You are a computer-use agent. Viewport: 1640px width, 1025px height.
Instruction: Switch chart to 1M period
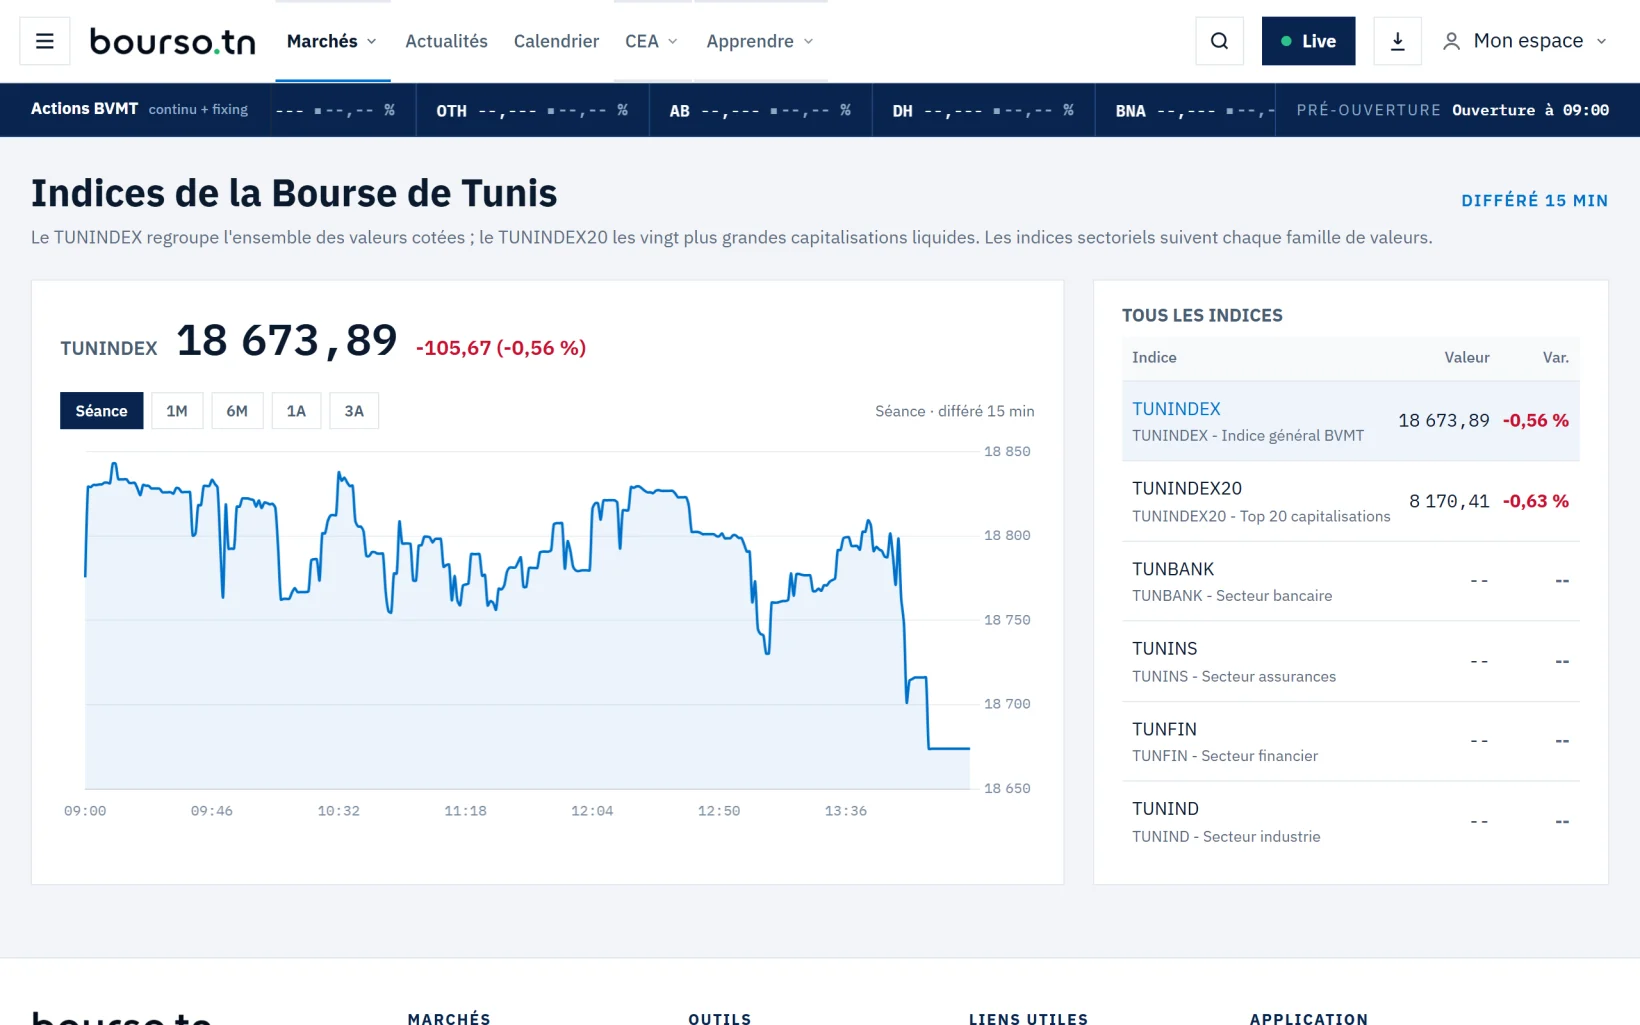tap(177, 411)
